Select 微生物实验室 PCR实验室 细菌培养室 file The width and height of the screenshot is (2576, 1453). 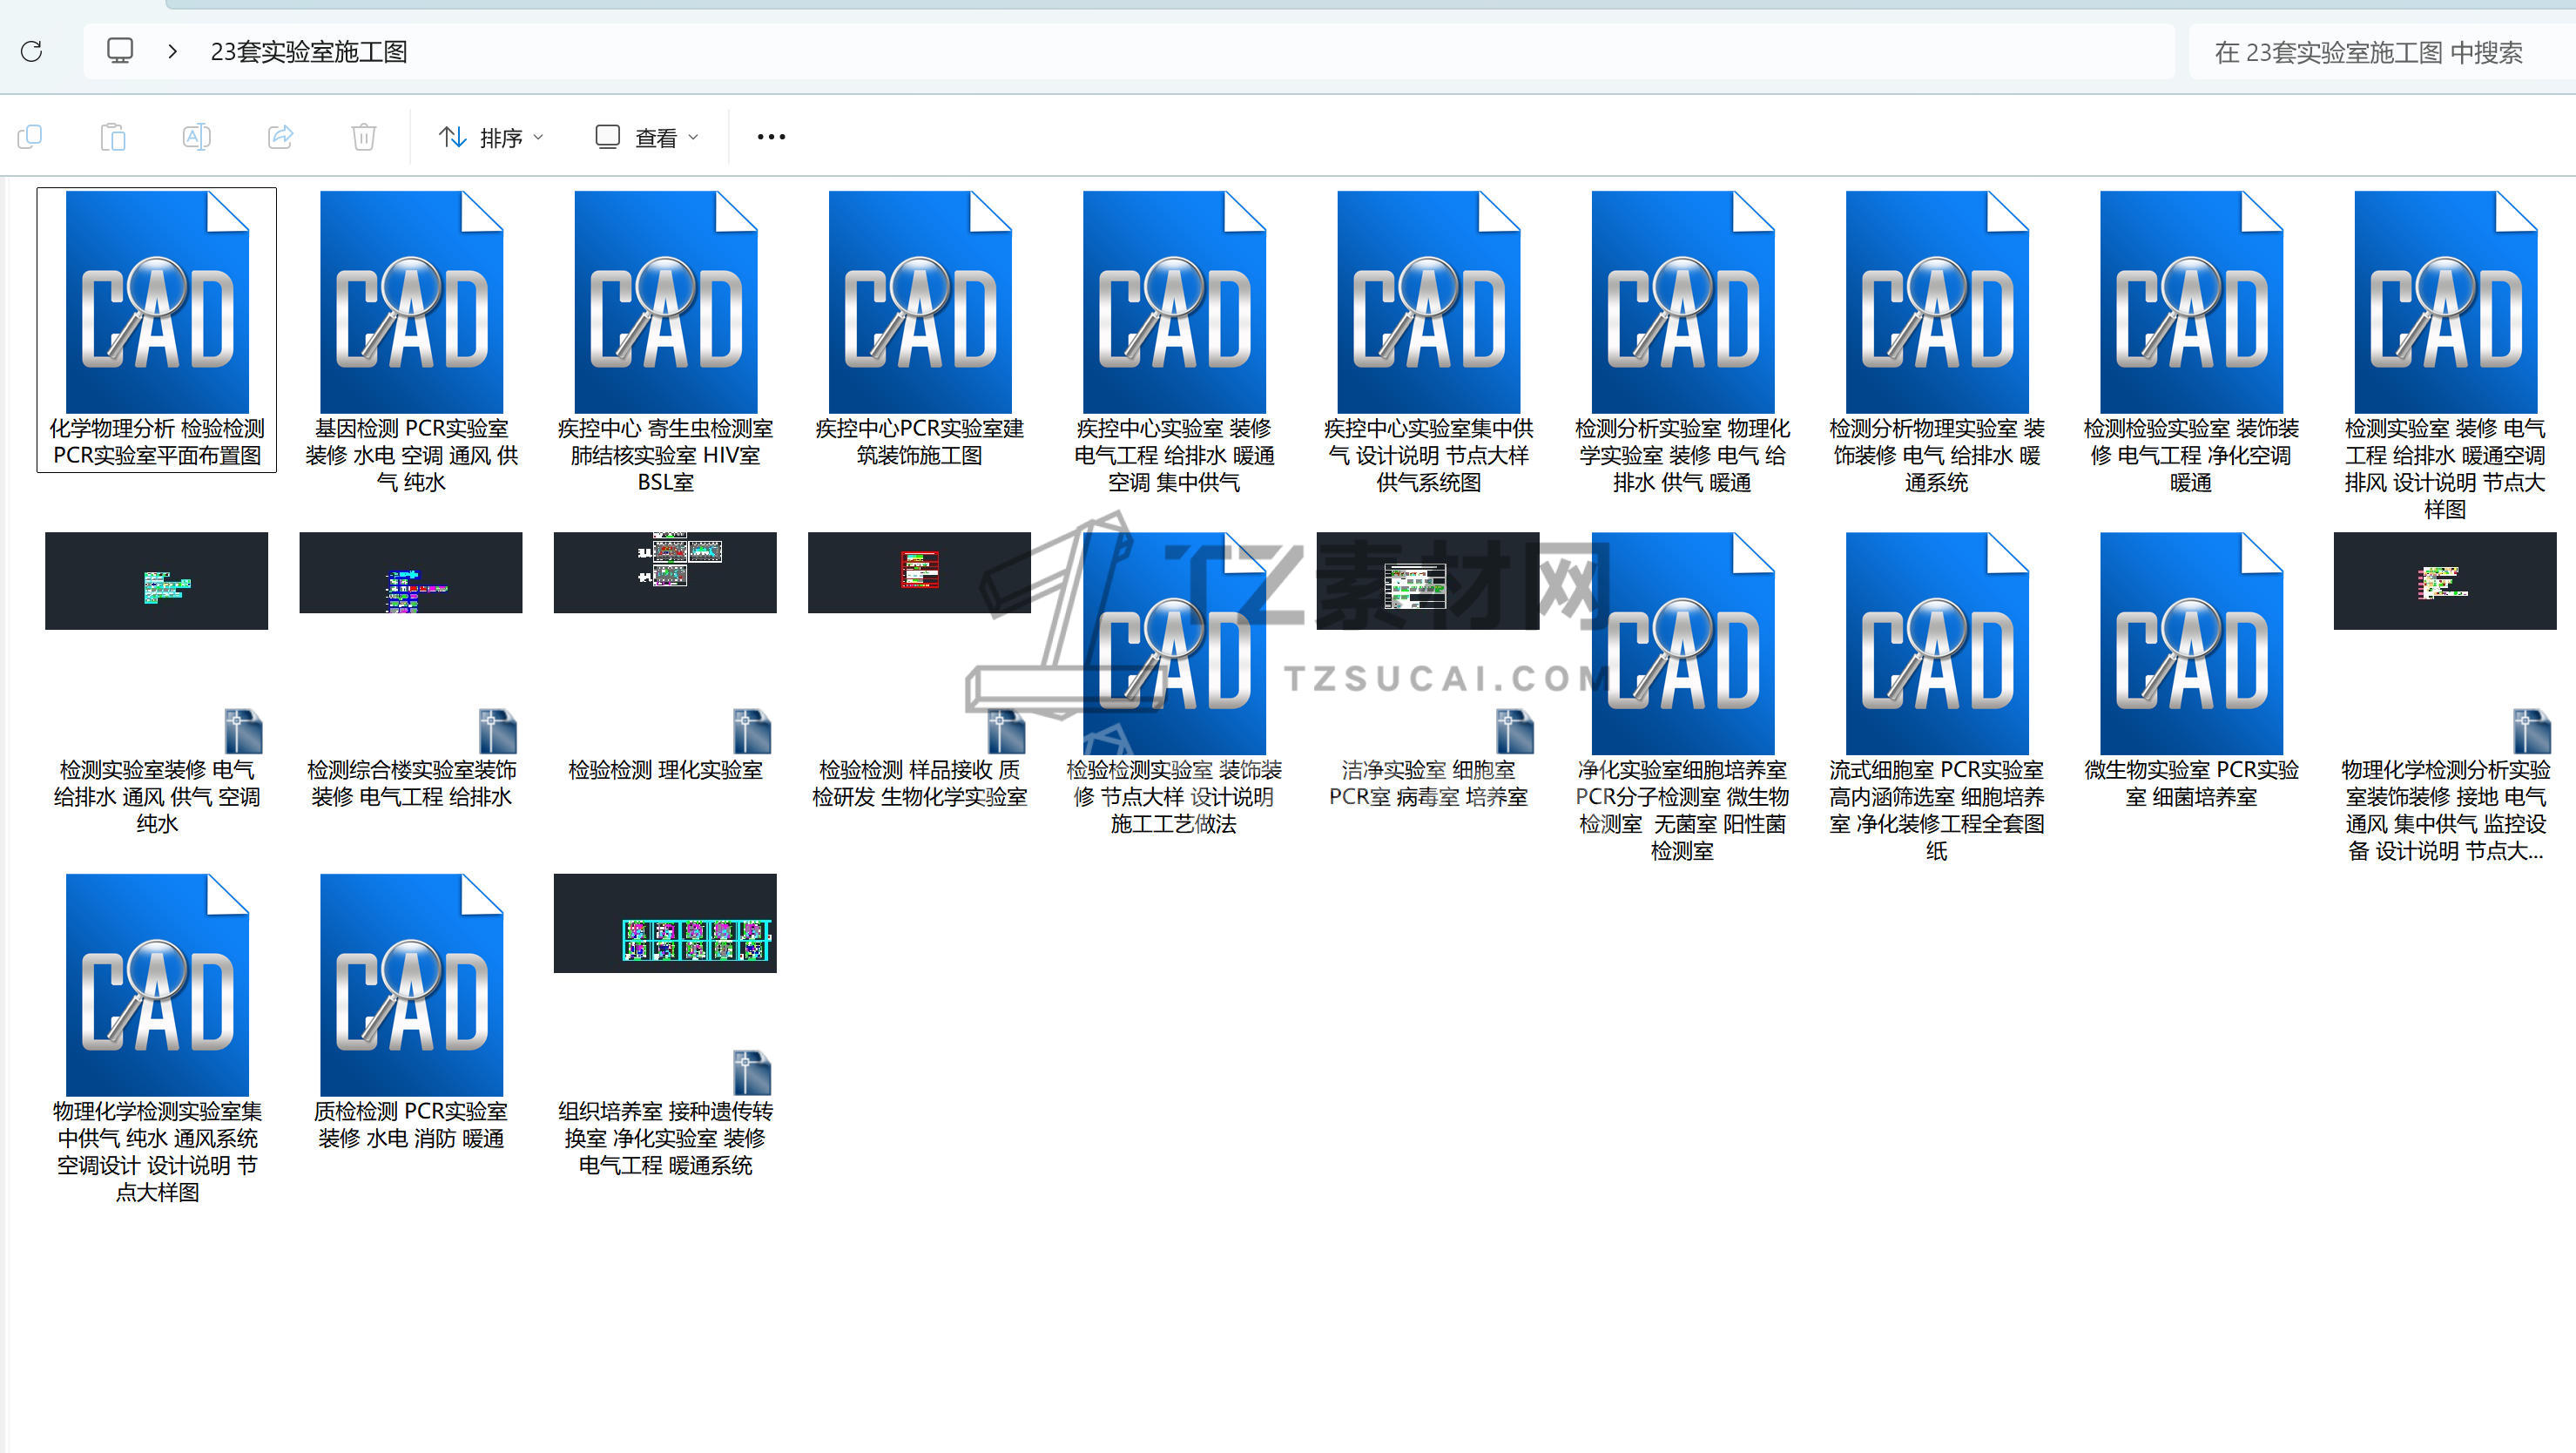[2190, 644]
